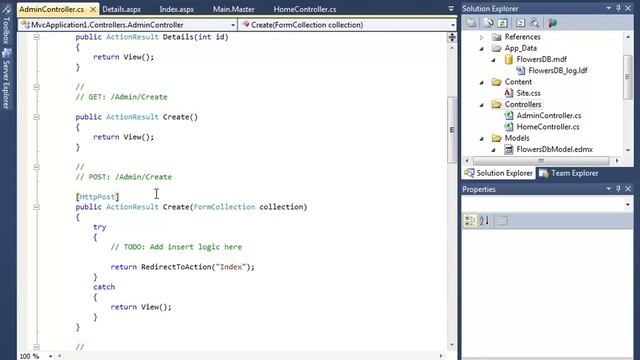Collapse the App_Data folder node
The height and width of the screenshot is (360, 640).
coord(482,49)
